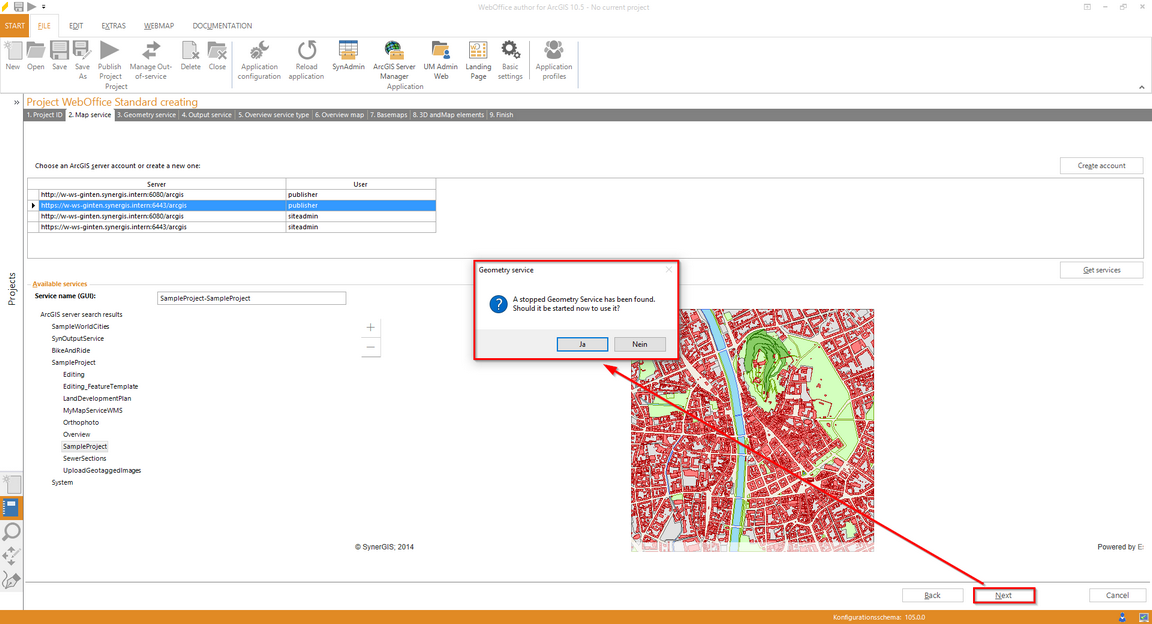The image size is (1152, 624).
Task: Launch SynAdmin from the ribbon
Action: point(348,52)
